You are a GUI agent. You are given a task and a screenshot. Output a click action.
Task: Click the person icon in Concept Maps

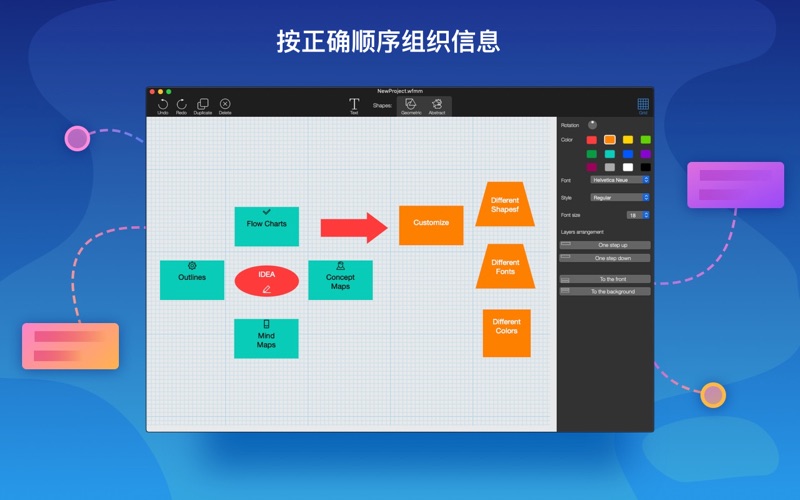[x=340, y=265]
